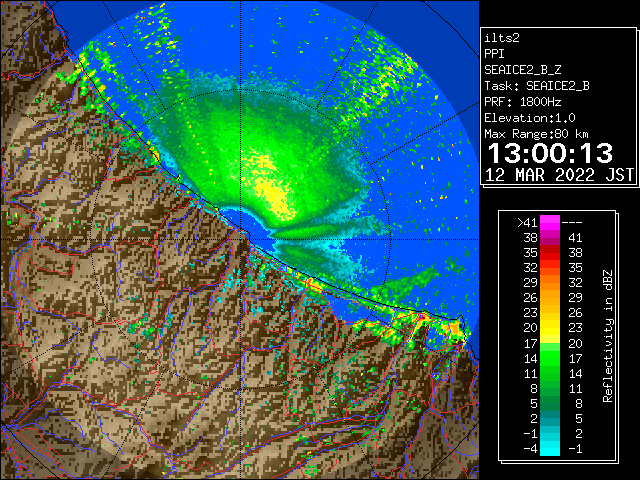
Task: Click the cyan -4 to -1 dBZ swatch
Action: [550, 448]
